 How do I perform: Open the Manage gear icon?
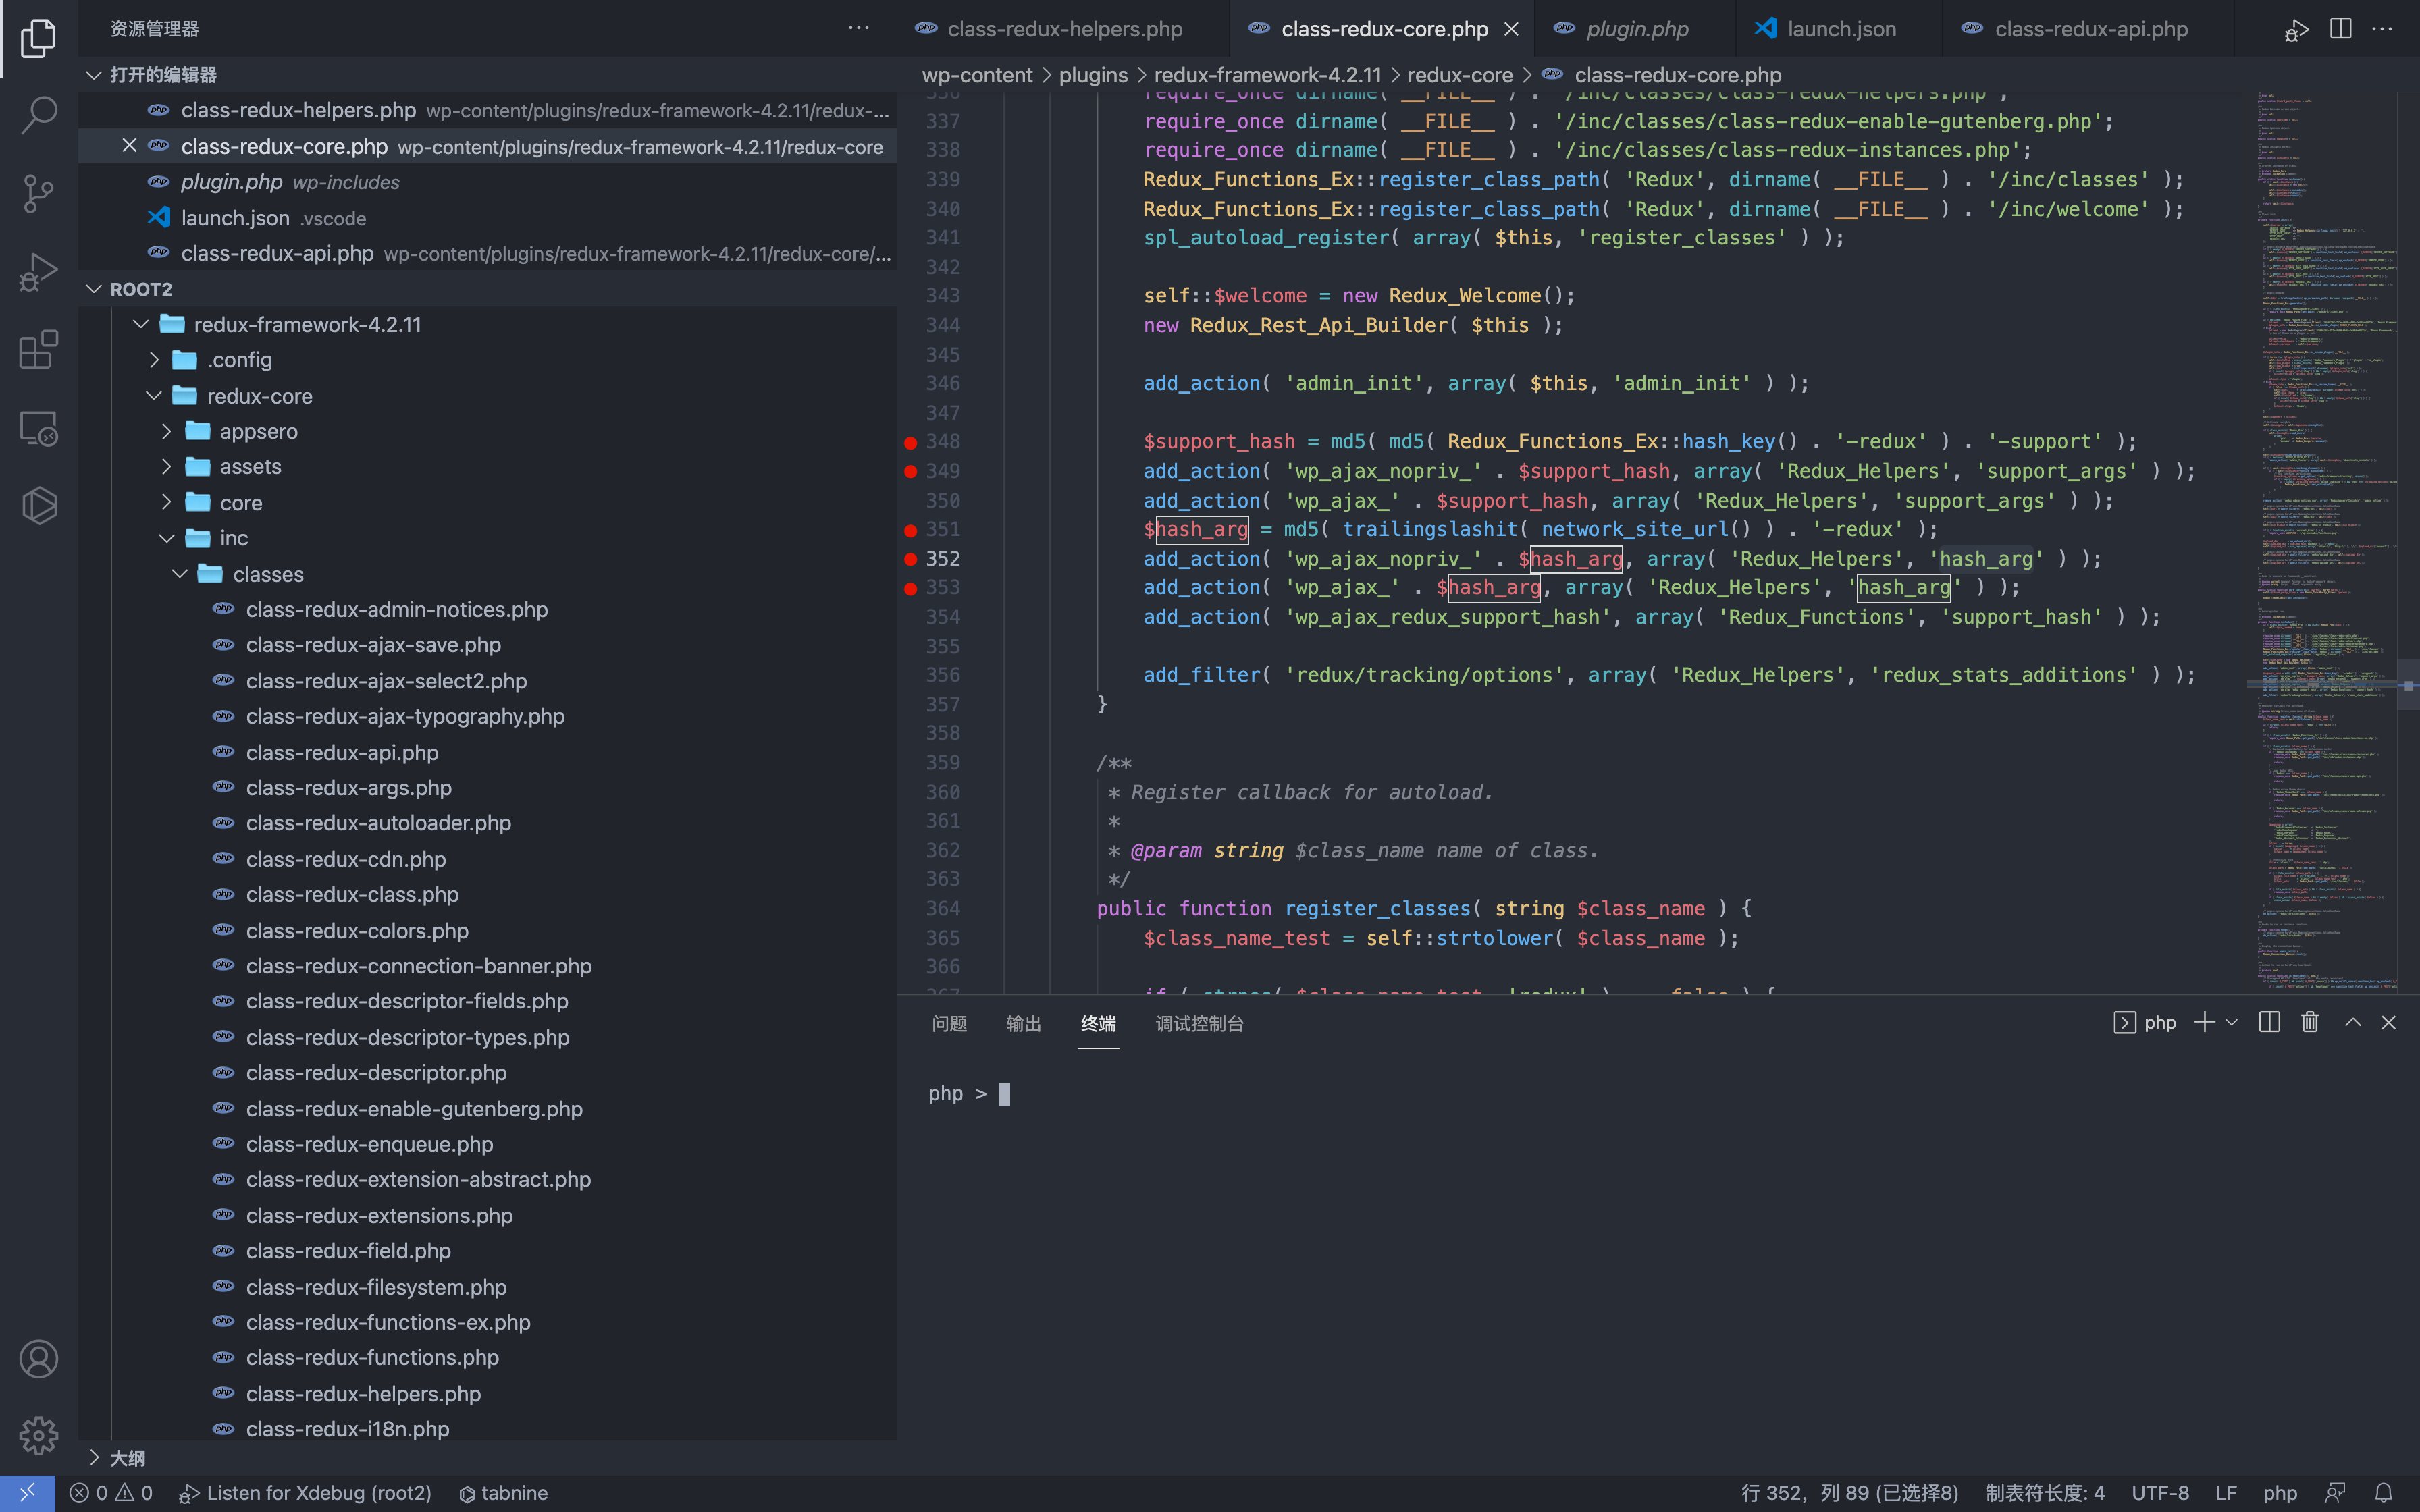(38, 1436)
